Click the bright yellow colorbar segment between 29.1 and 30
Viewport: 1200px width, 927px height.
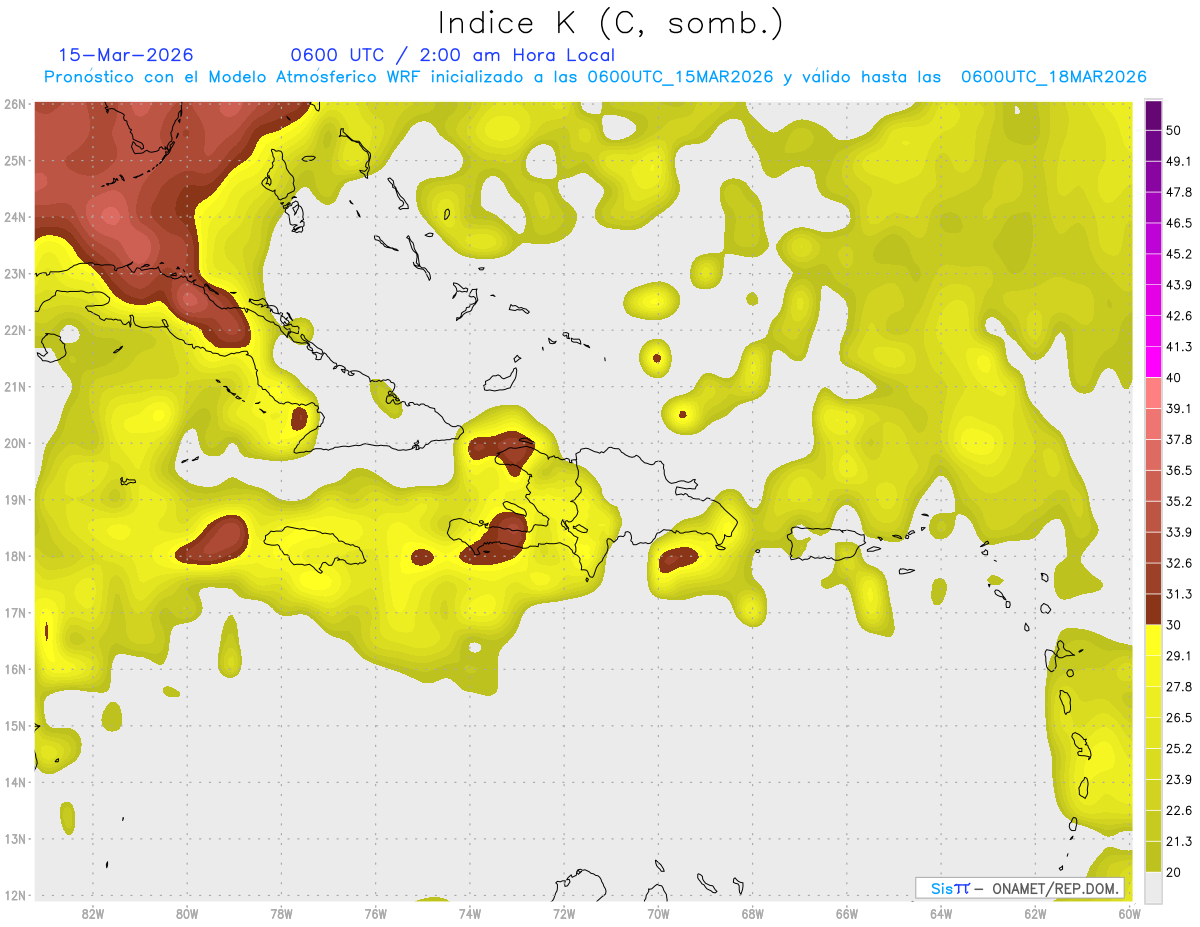point(1153,640)
